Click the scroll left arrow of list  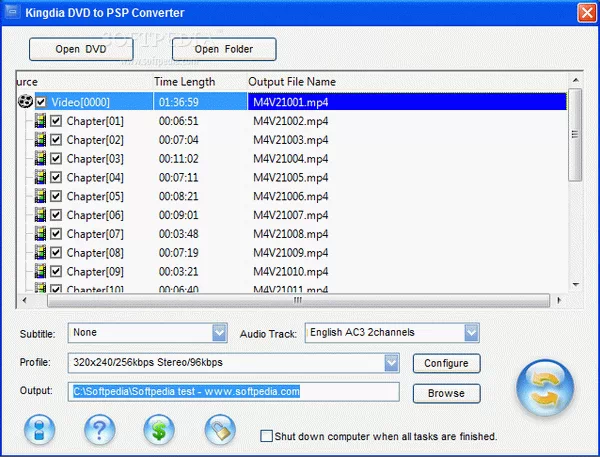24,300
